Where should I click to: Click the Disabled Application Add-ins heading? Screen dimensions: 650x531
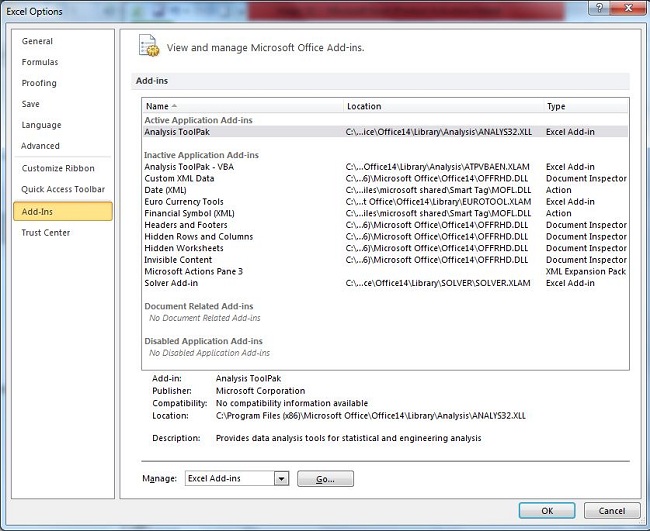point(204,341)
